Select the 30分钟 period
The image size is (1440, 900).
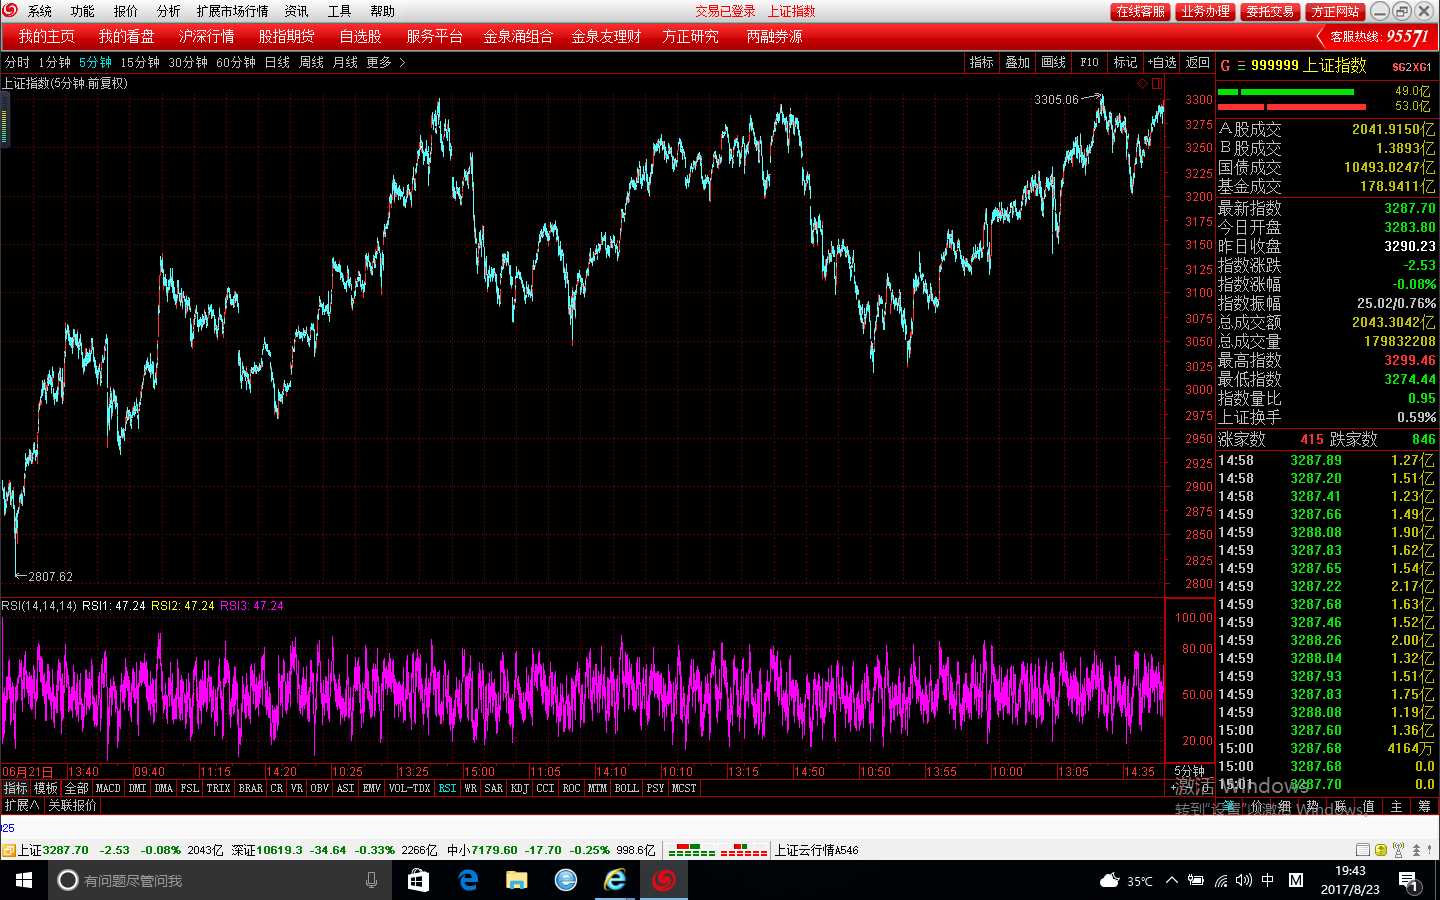click(x=188, y=62)
